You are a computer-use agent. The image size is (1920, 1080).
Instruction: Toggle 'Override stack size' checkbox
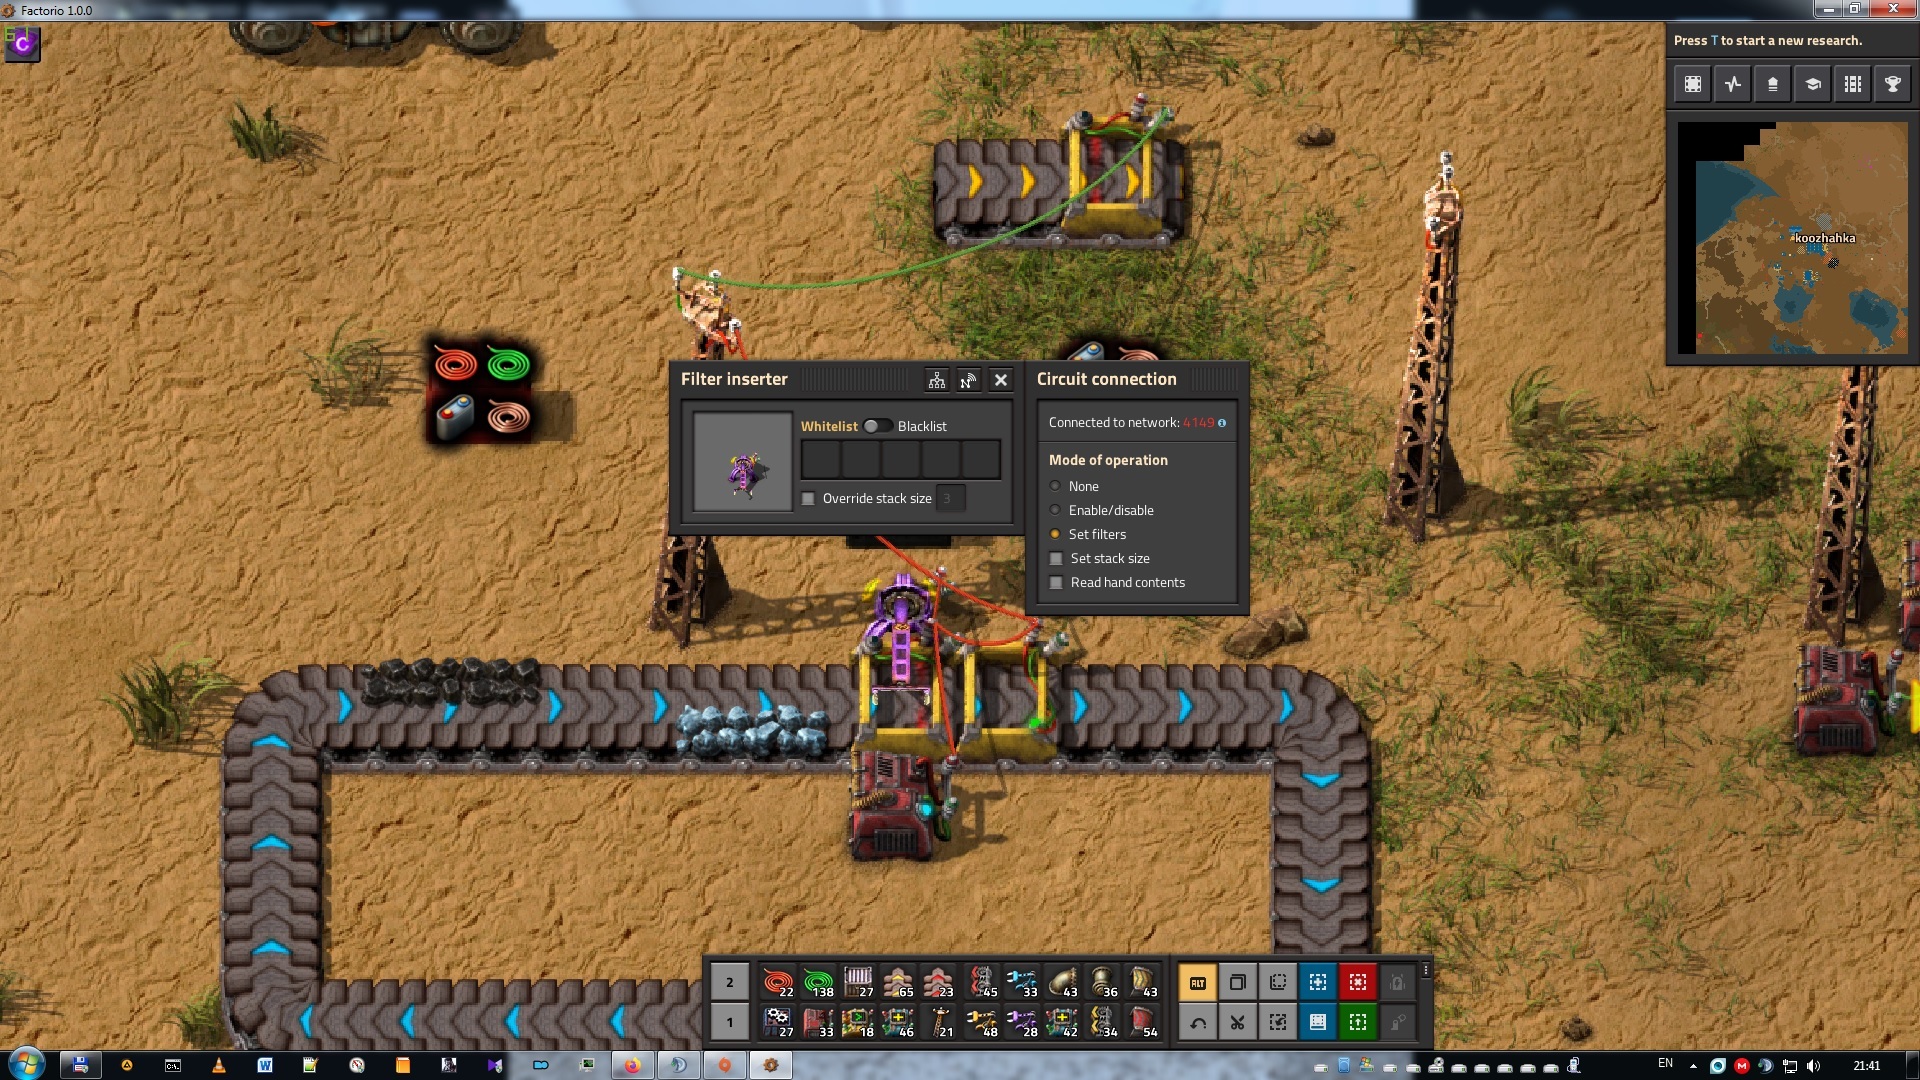pyautogui.click(x=807, y=497)
